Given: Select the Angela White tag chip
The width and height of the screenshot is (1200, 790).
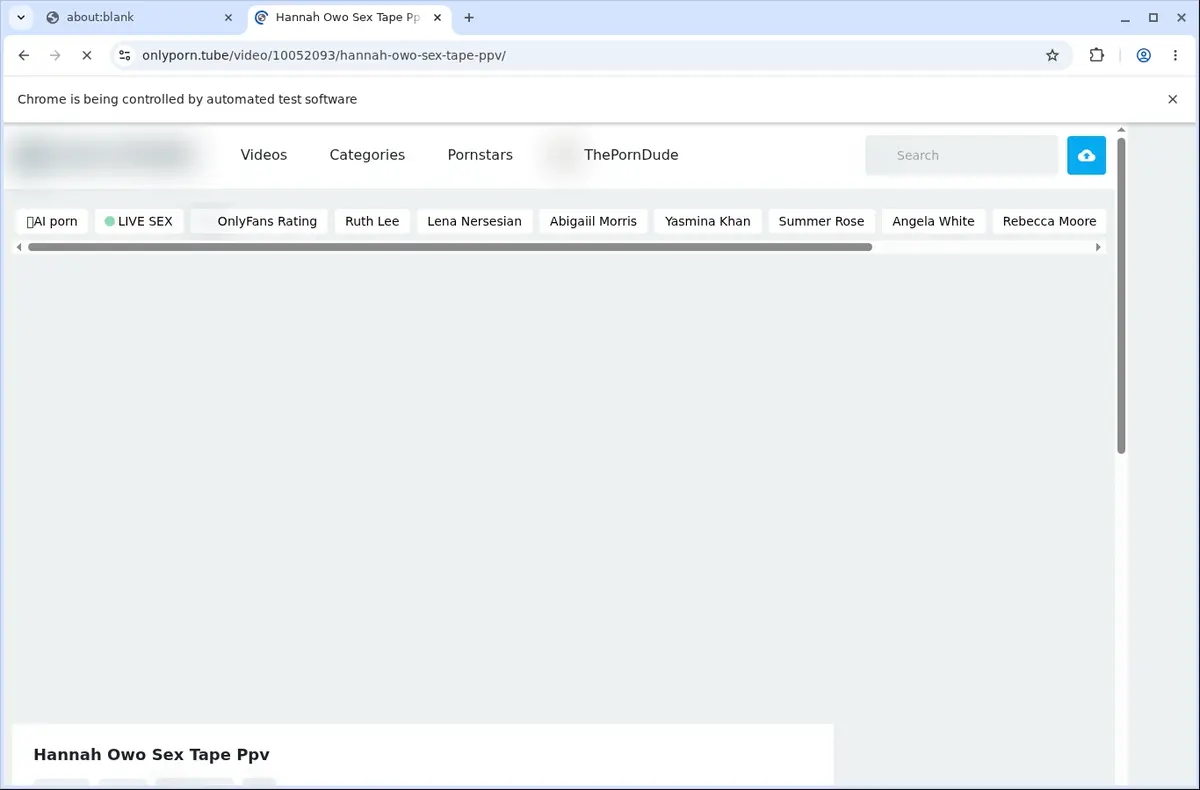Looking at the screenshot, I should [x=933, y=221].
